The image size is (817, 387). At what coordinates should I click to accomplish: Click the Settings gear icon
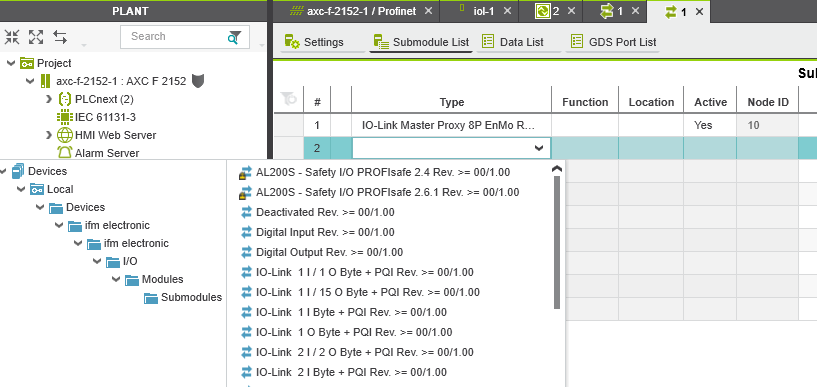(x=292, y=42)
